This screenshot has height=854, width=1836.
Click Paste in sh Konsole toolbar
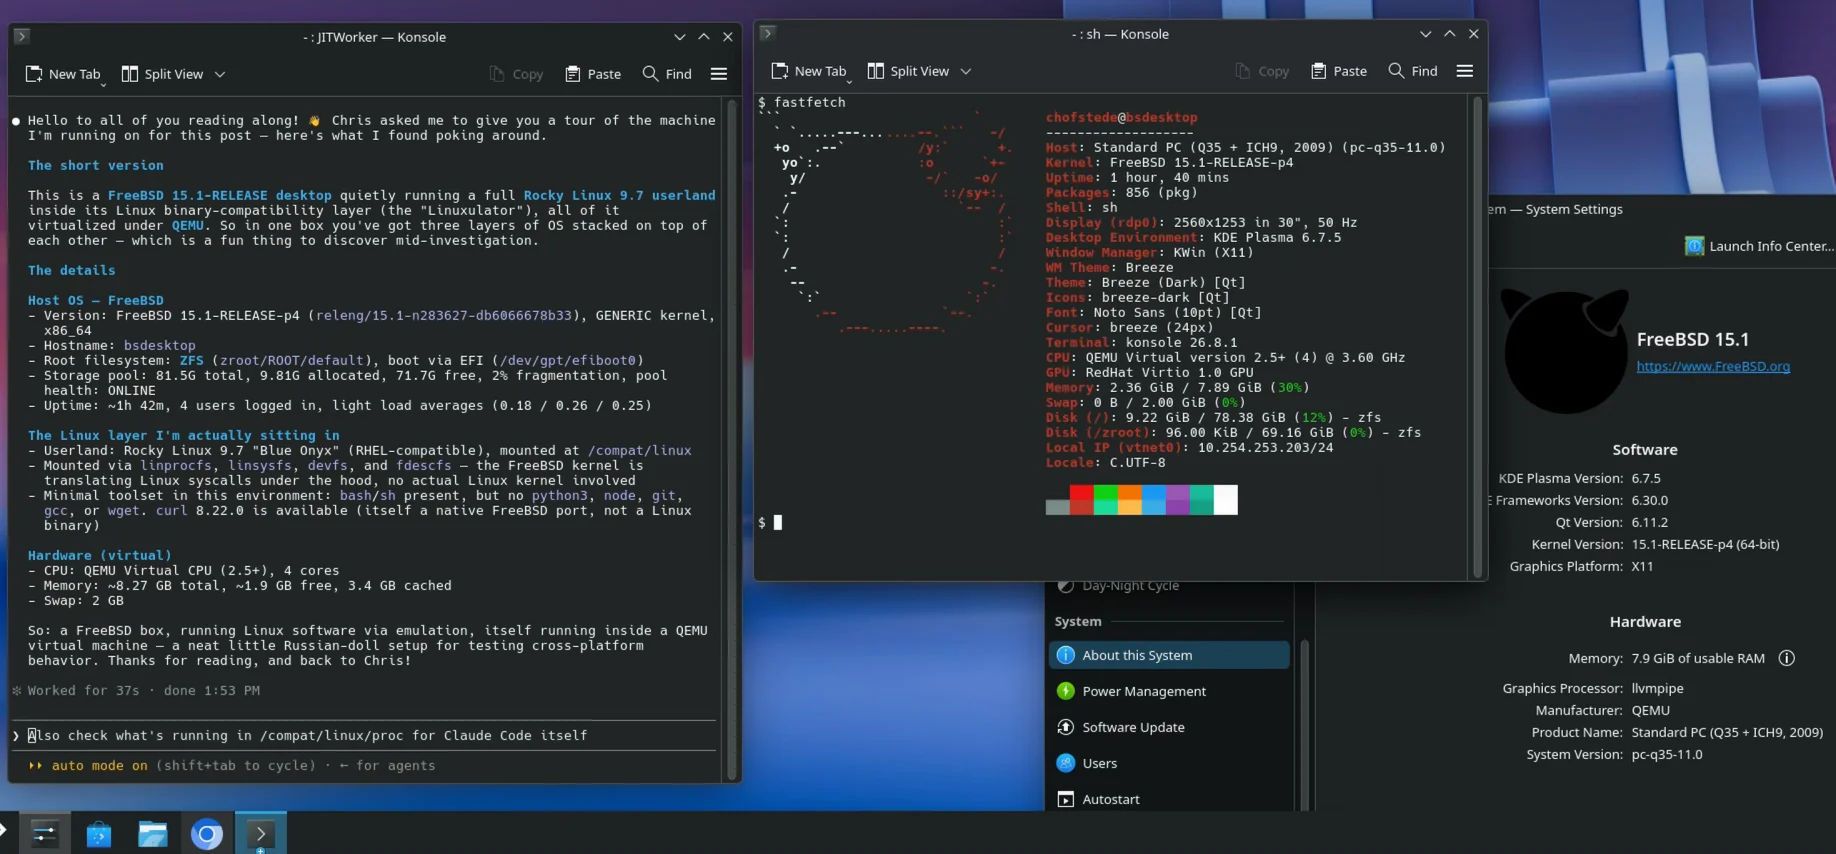(1339, 71)
